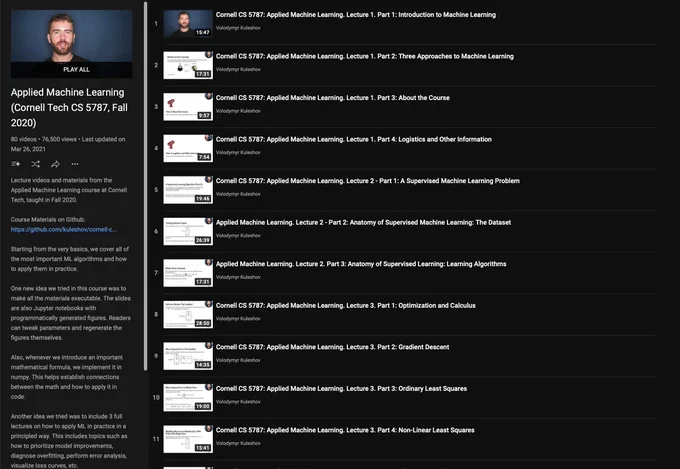680x469 pixels.
Task: Click Volodymyr Kuleshov channel under About the Course
Action: tap(238, 111)
